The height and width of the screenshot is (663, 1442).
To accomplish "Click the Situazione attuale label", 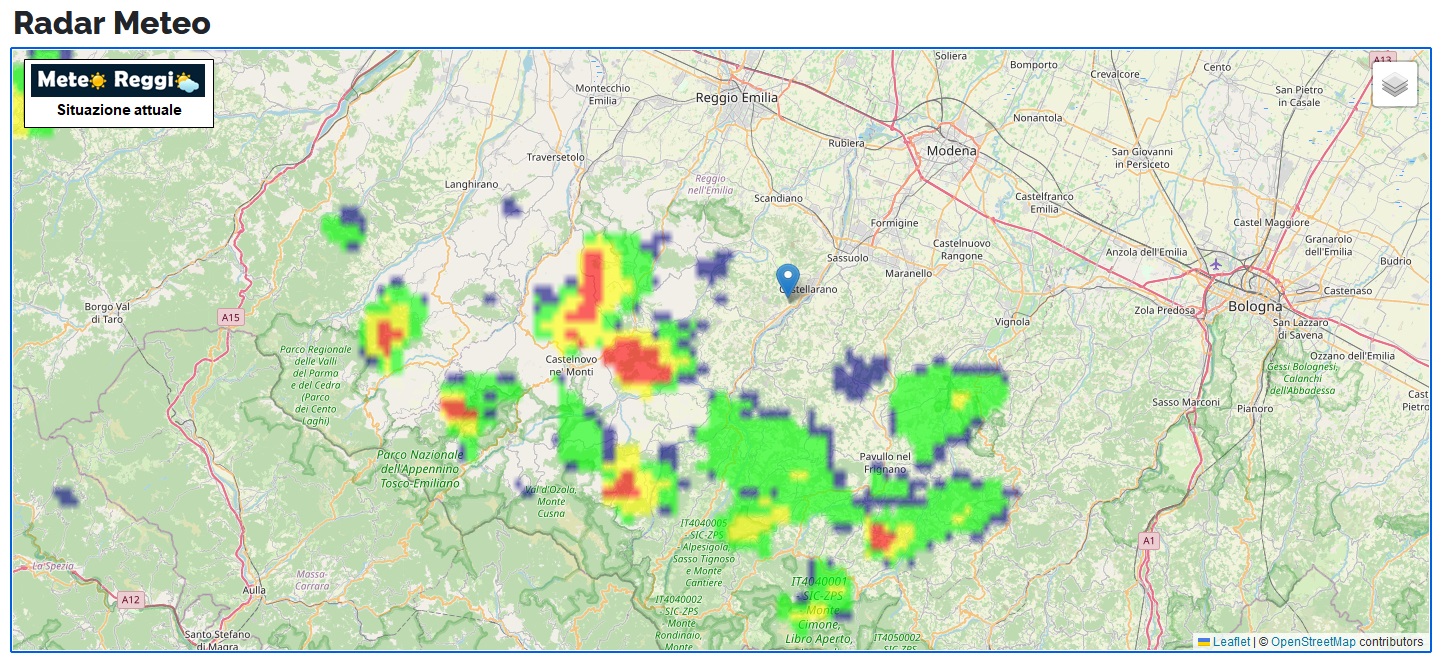I will pos(119,110).
